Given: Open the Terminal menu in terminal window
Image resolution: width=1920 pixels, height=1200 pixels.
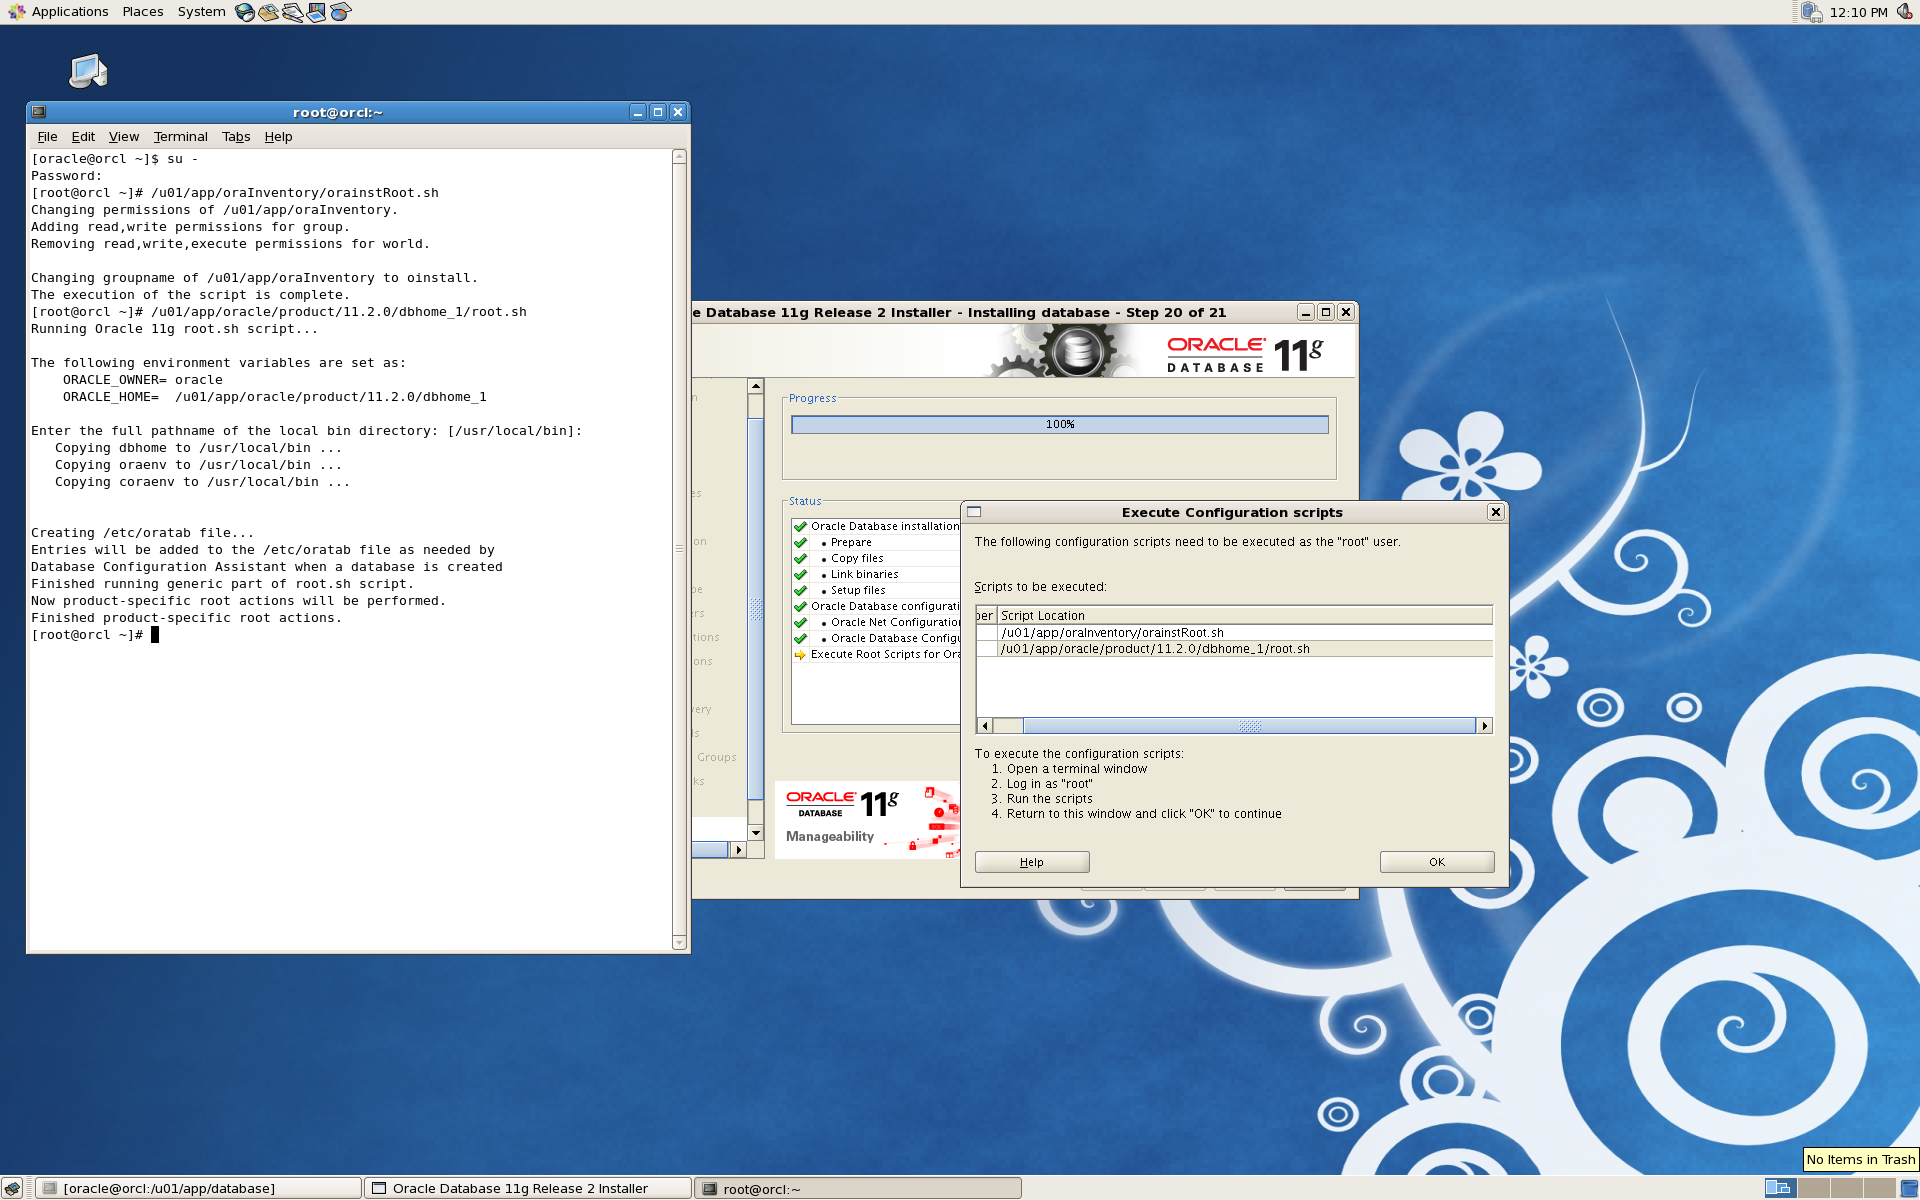Looking at the screenshot, I should [x=178, y=135].
